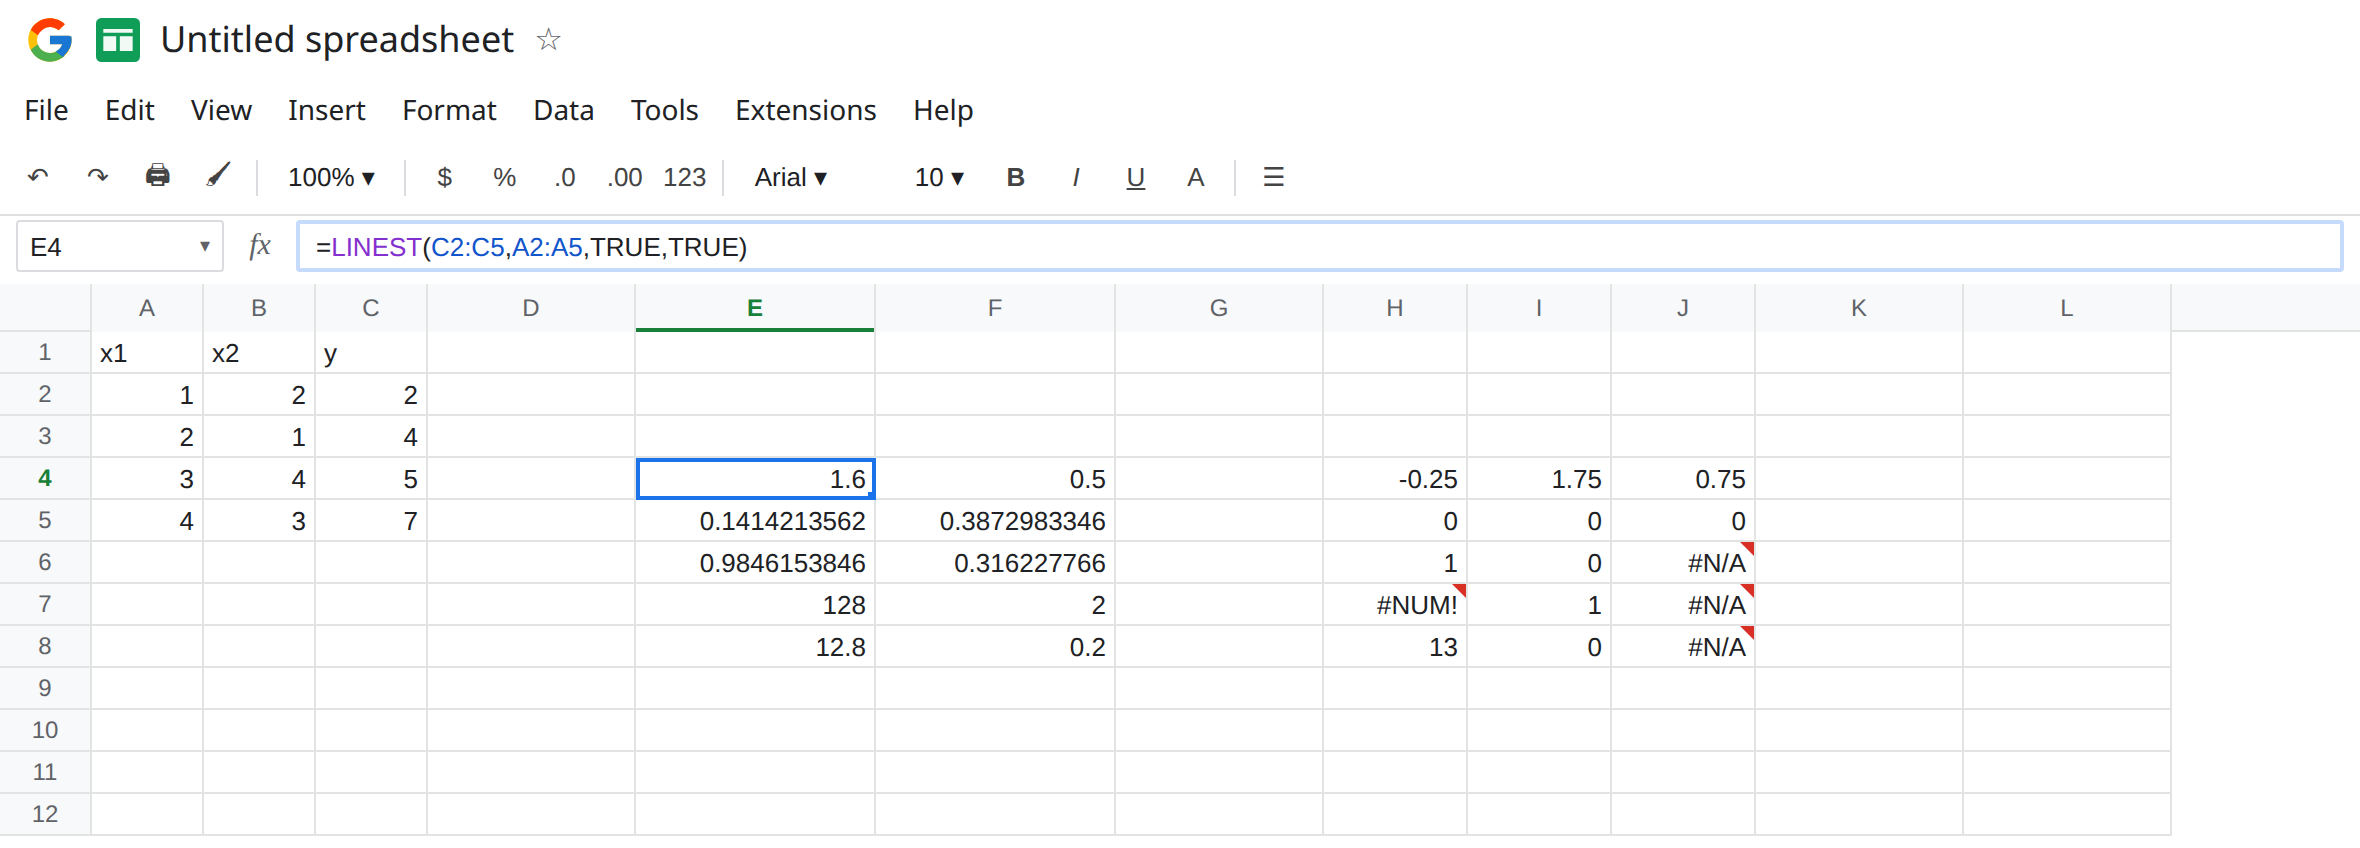
Task: Rename the Untitled spreadsheet title
Action: 337,40
